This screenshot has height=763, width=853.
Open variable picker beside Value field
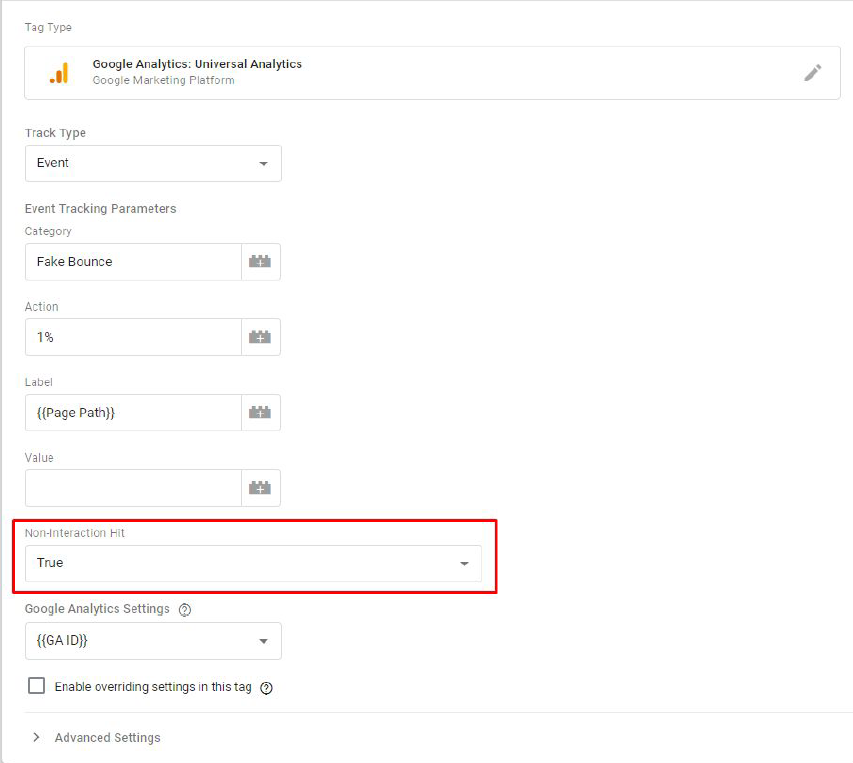point(260,488)
